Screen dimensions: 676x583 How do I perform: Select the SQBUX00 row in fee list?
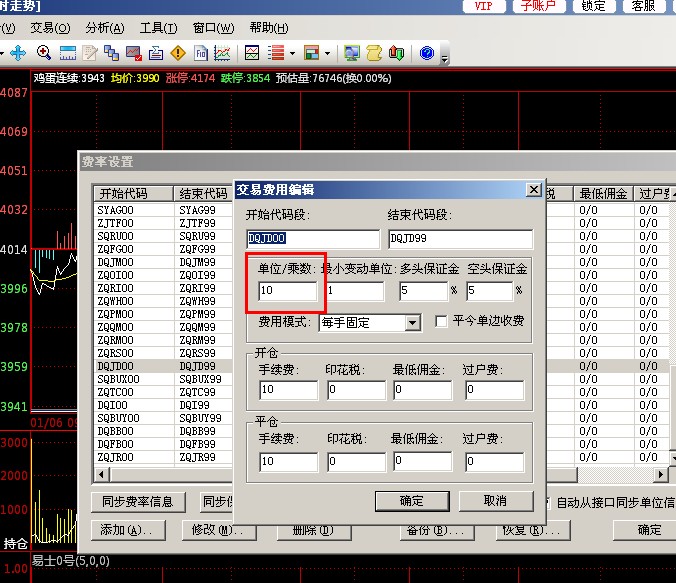(x=118, y=379)
